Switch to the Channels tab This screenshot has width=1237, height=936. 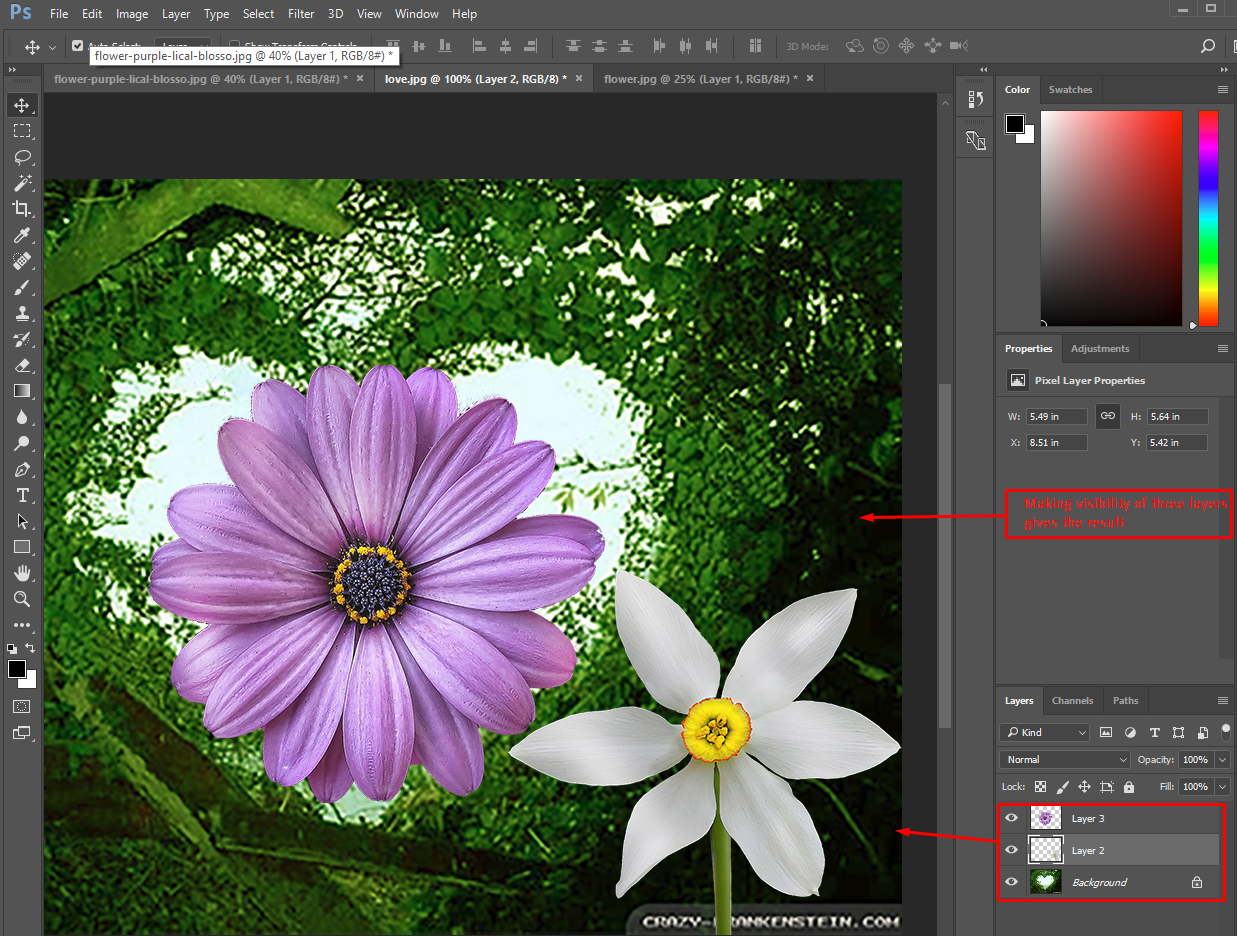point(1072,700)
